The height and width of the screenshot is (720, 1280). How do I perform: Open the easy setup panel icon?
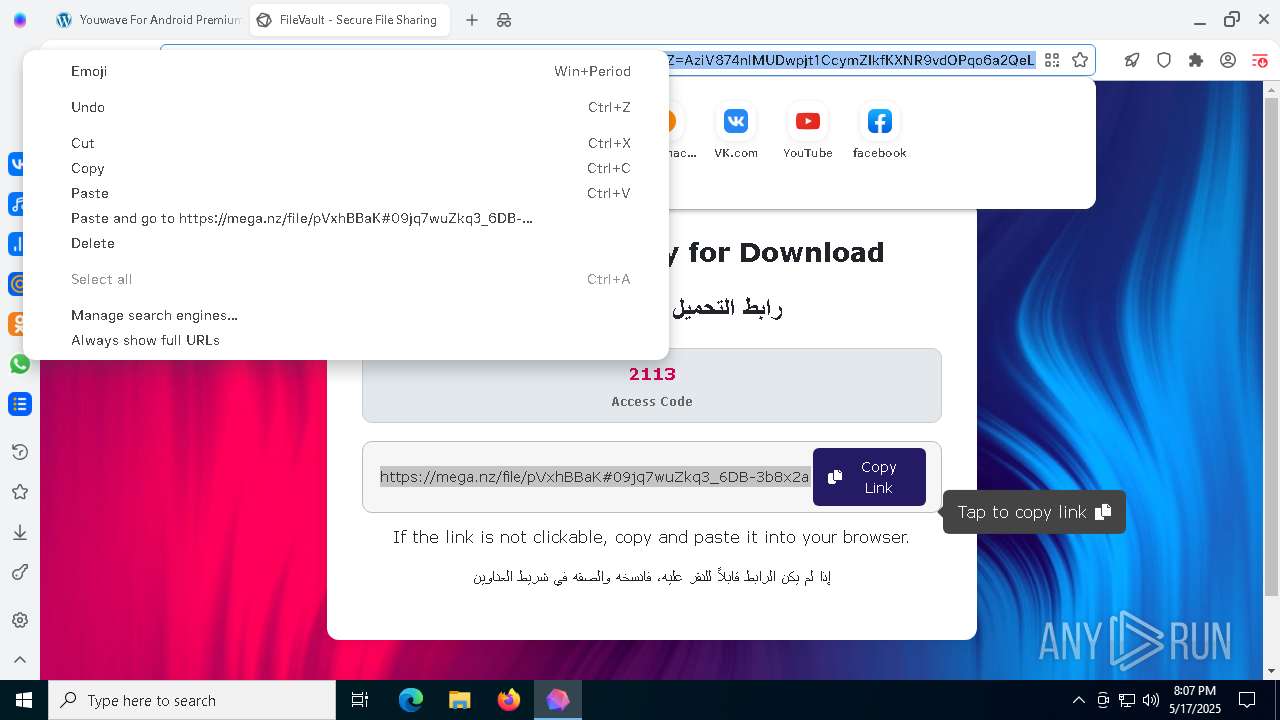pos(1260,60)
